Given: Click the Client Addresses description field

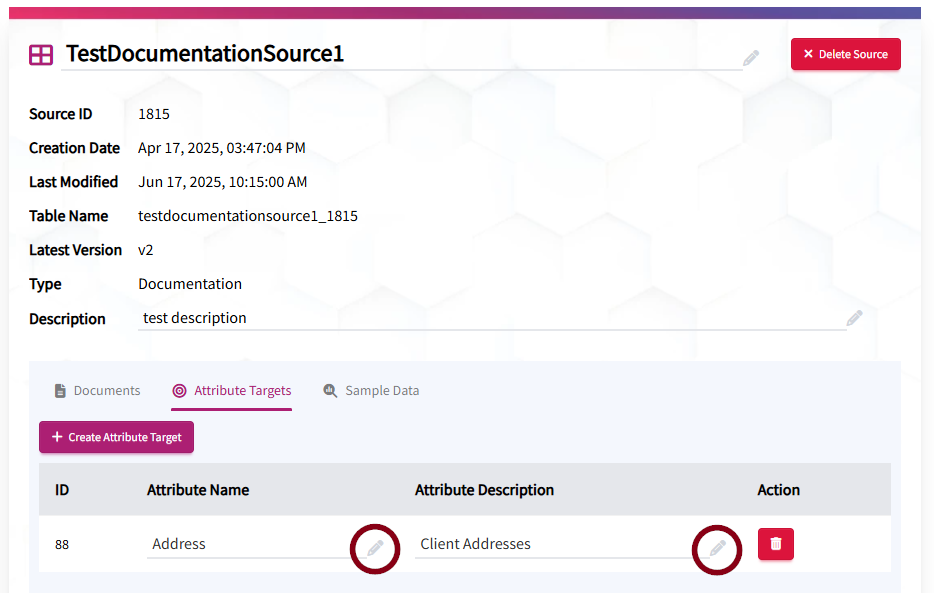Looking at the screenshot, I should [561, 544].
